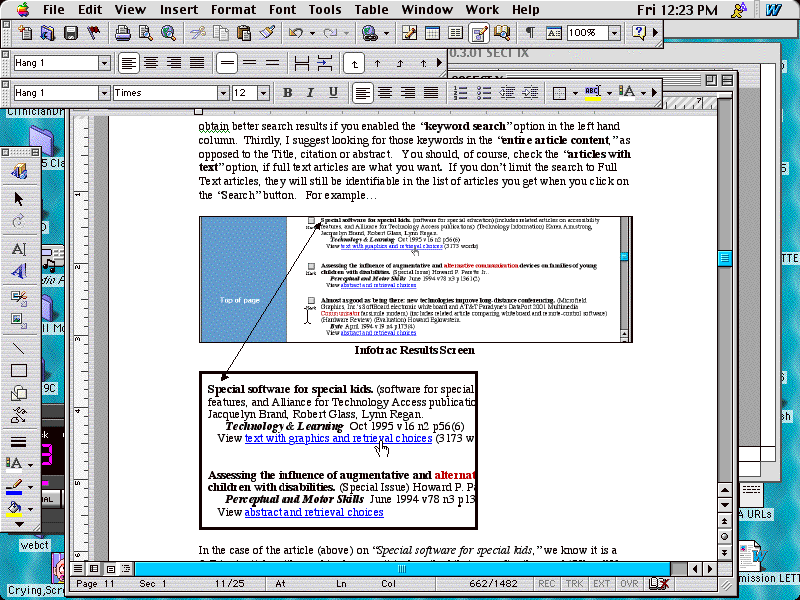Toggle the Drawing toolbar button
The image size is (800, 600).
coord(479,33)
